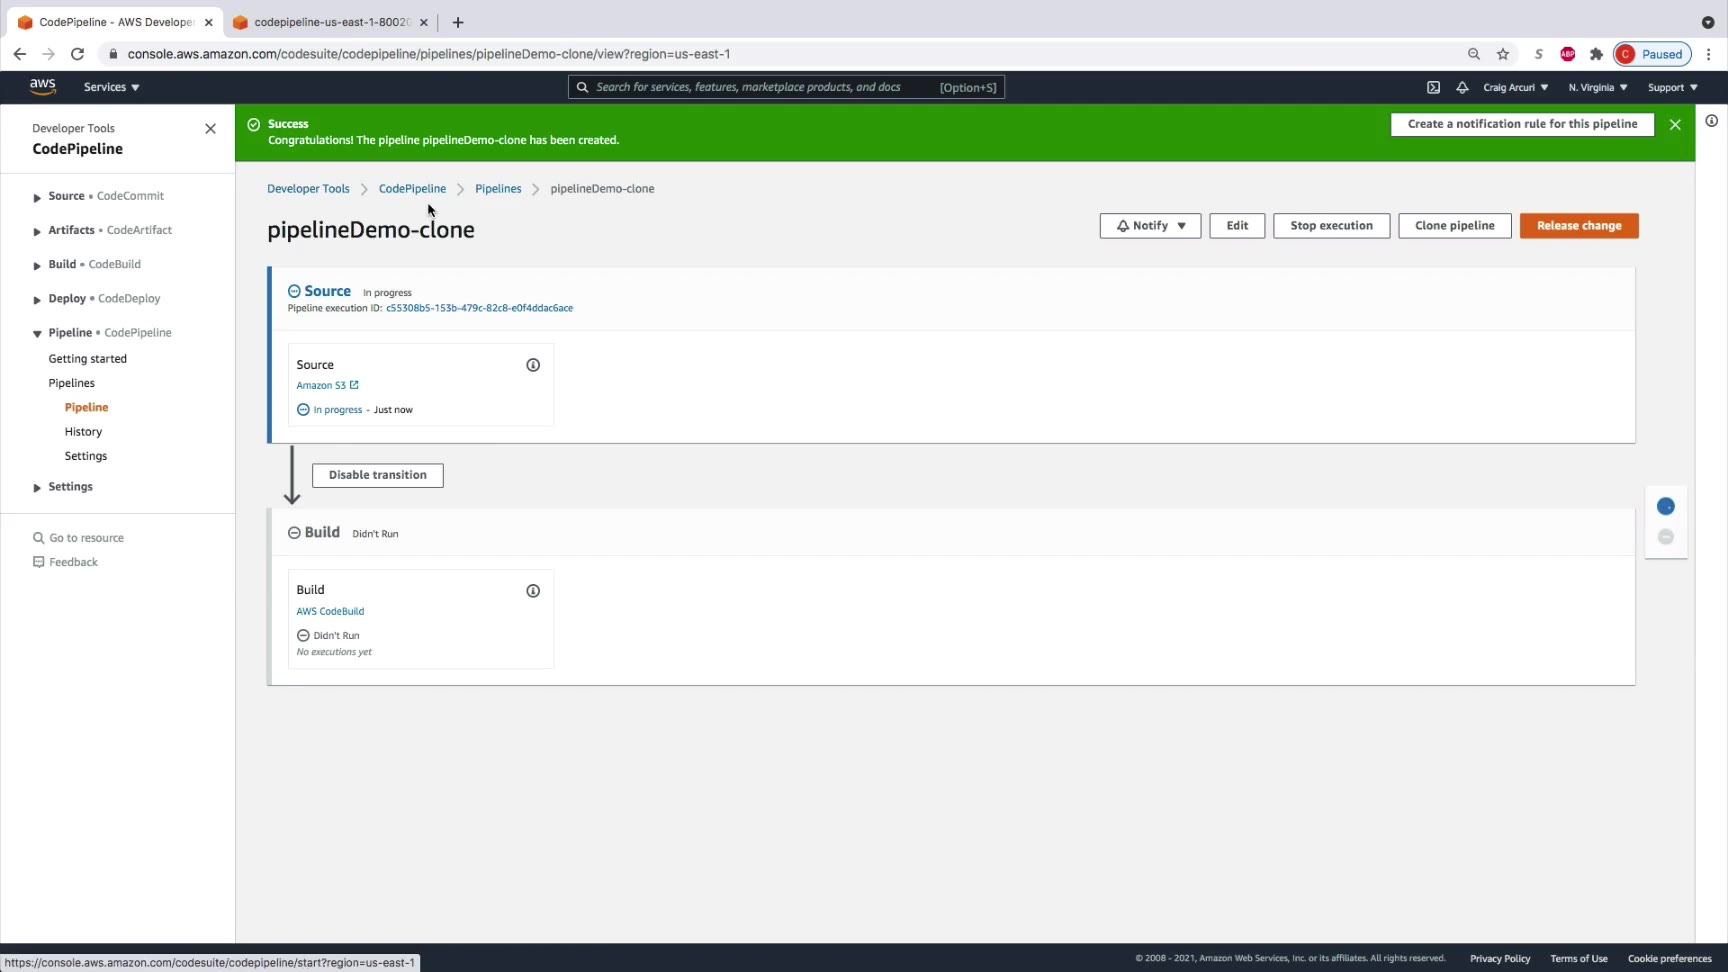Open the Support dropdown menu
The image size is (1728, 972).
click(1673, 87)
